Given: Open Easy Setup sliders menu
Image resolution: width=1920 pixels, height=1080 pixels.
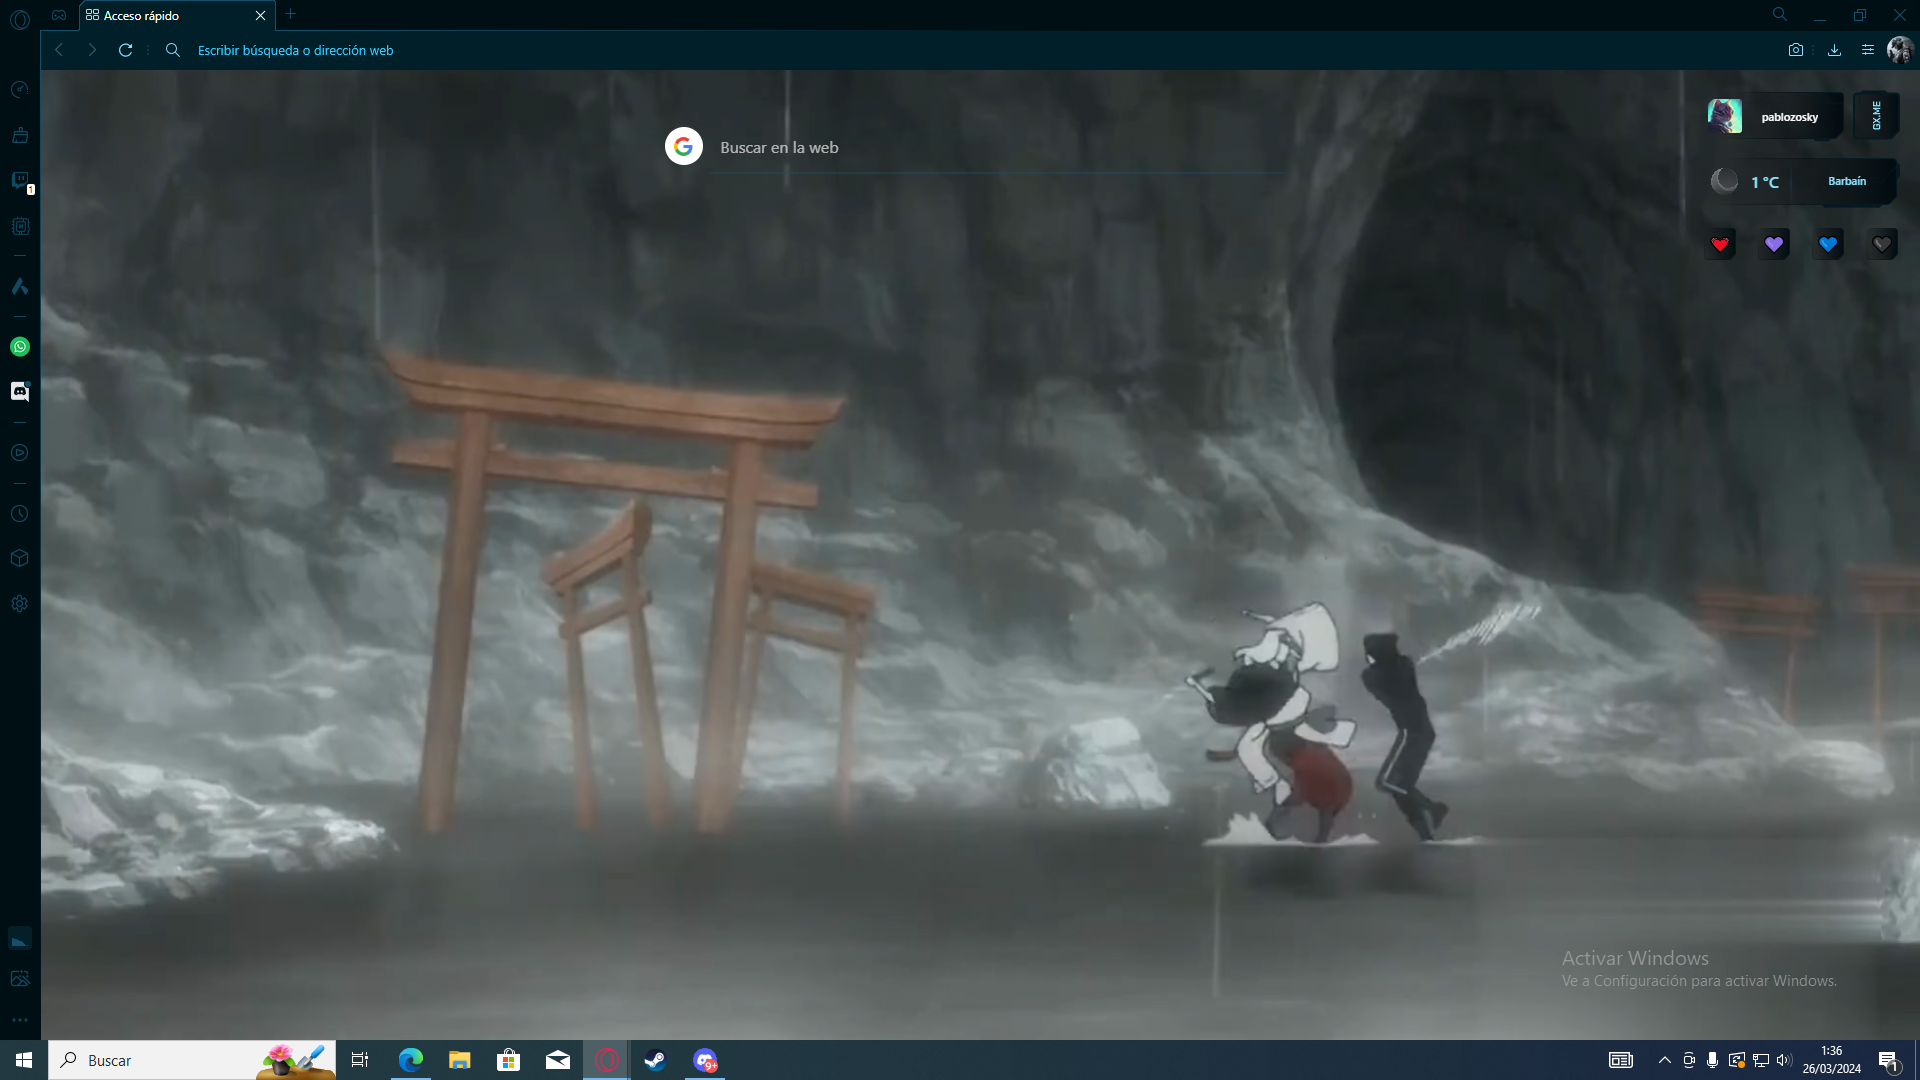Looking at the screenshot, I should tap(1867, 50).
